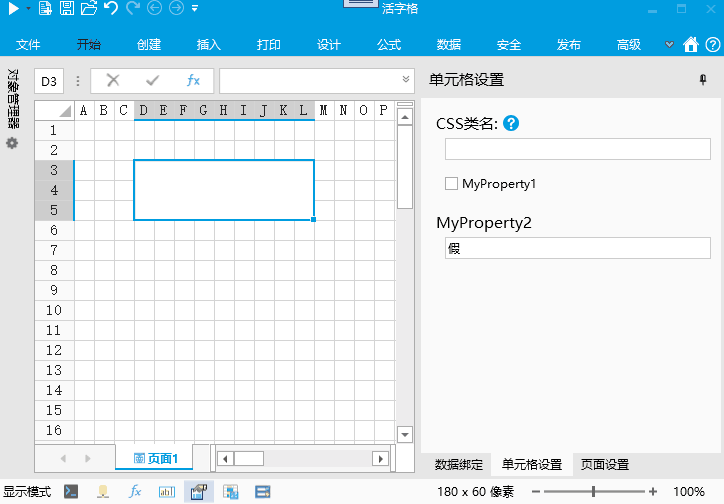Switch to the 安全 ribbon tab

coord(509,45)
